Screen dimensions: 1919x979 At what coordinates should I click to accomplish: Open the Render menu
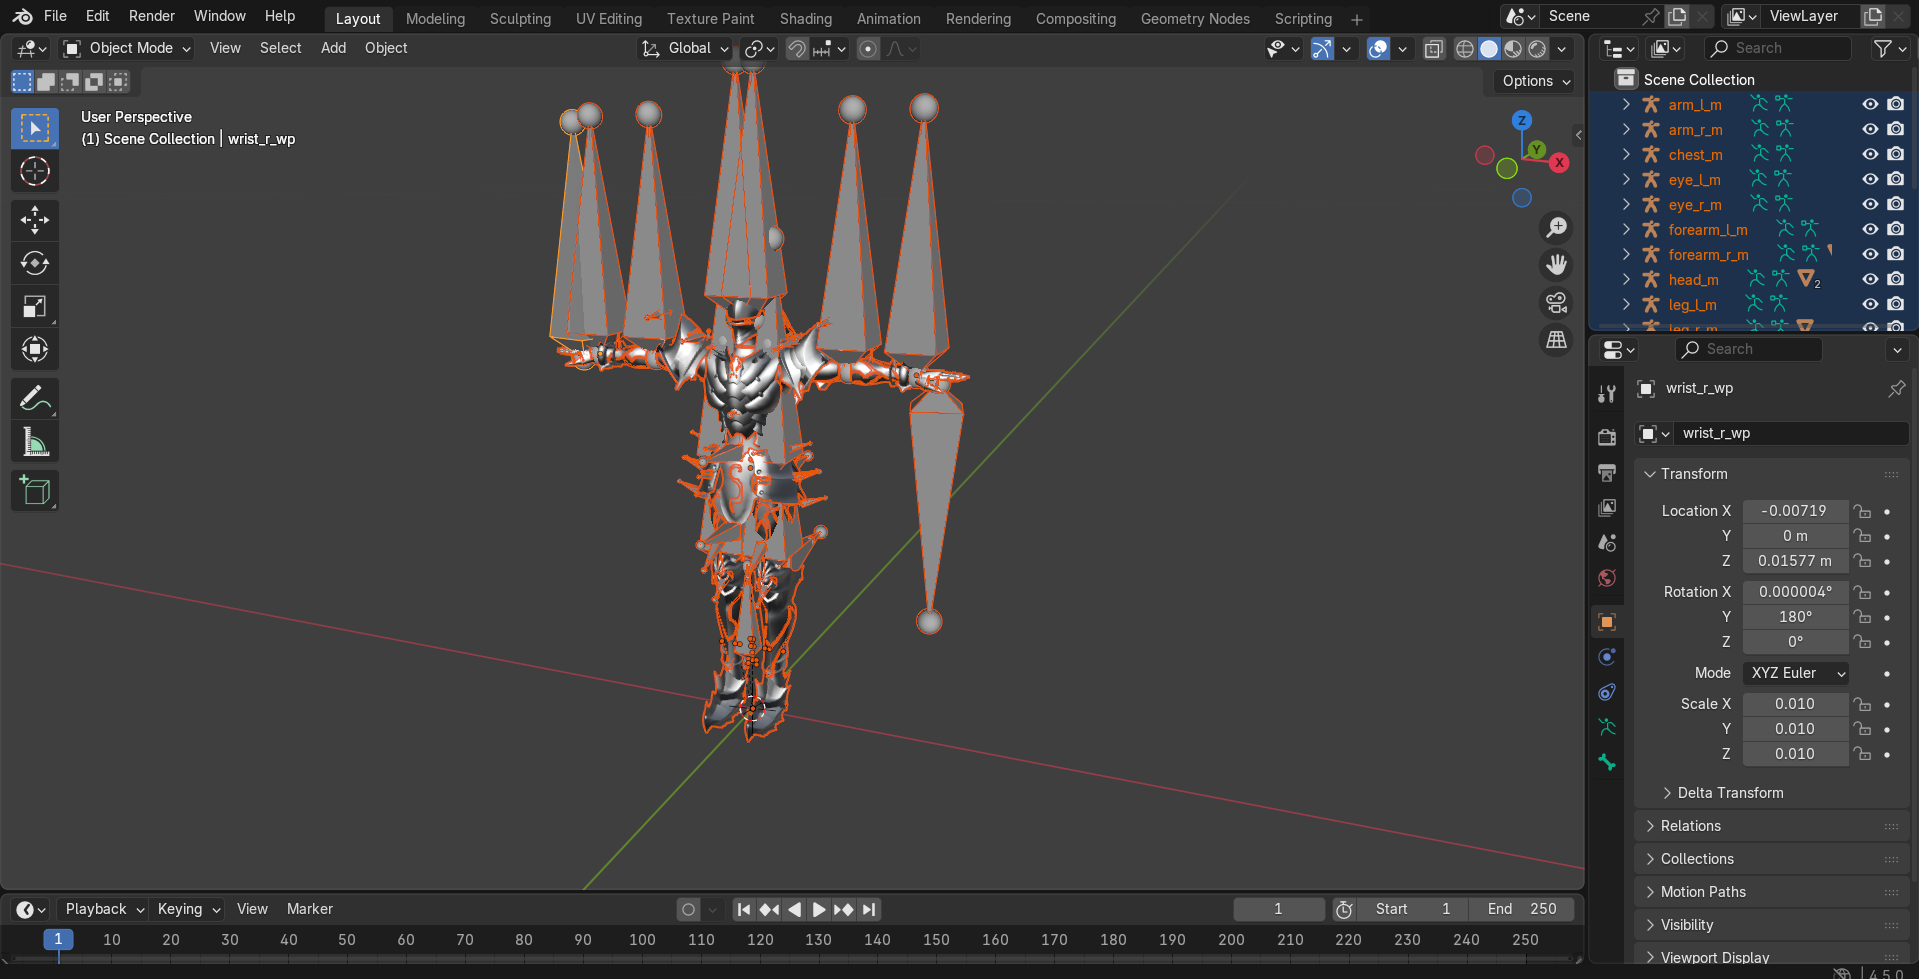151,16
